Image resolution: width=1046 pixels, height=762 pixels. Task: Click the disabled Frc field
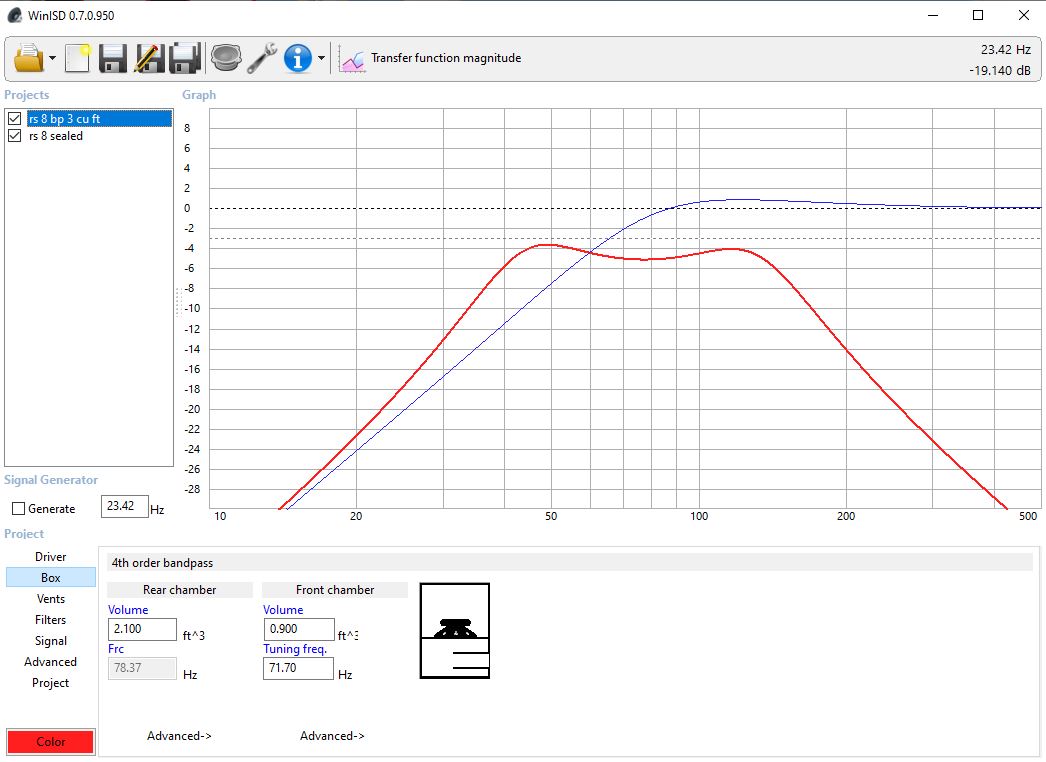click(142, 669)
